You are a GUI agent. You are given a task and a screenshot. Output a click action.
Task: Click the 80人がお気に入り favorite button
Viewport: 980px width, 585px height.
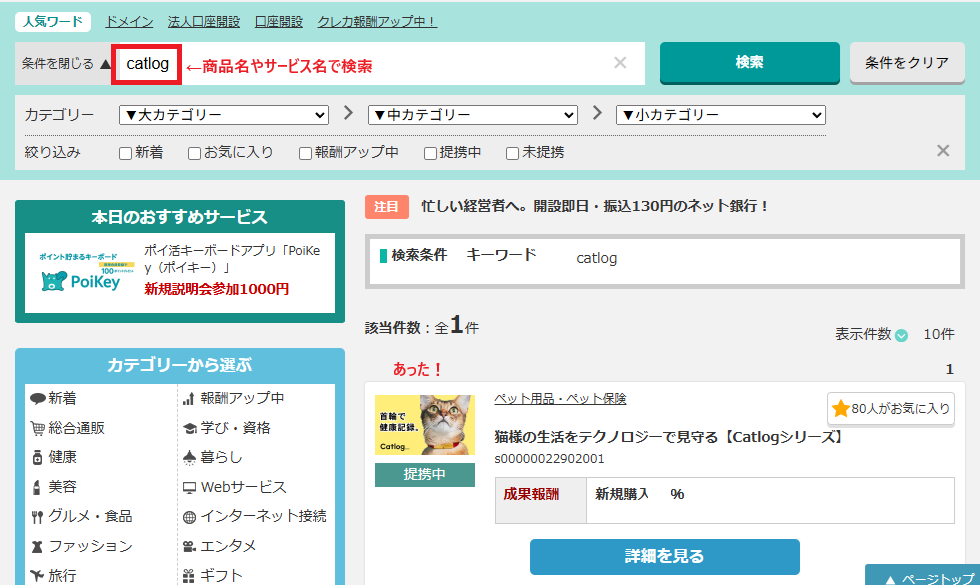click(891, 409)
